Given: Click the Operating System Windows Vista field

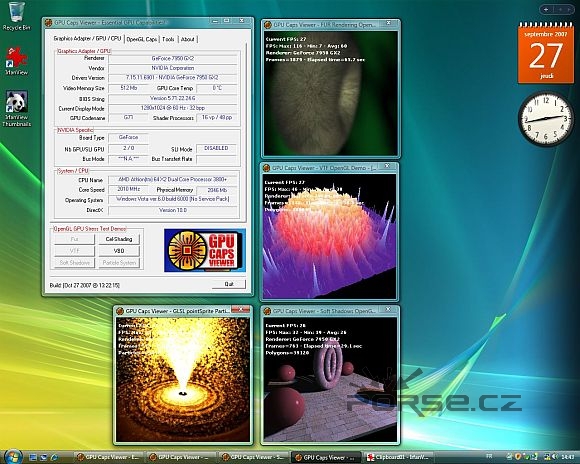Looking at the screenshot, I should click(x=173, y=199).
